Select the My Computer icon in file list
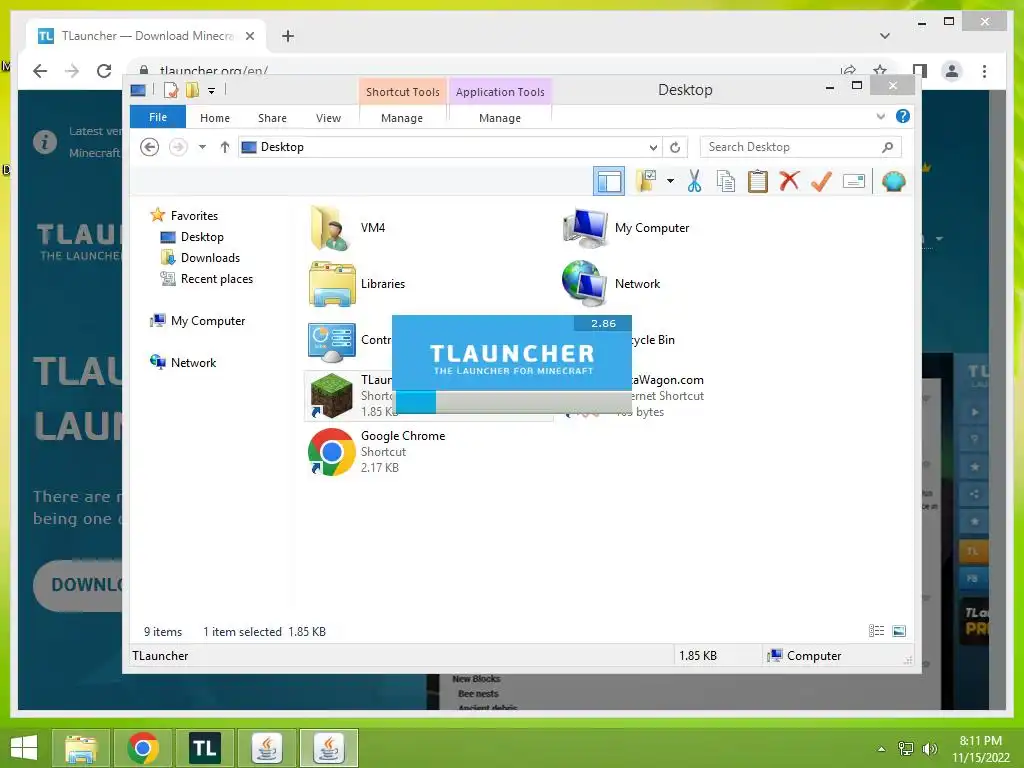This screenshot has width=1024, height=768. point(585,228)
